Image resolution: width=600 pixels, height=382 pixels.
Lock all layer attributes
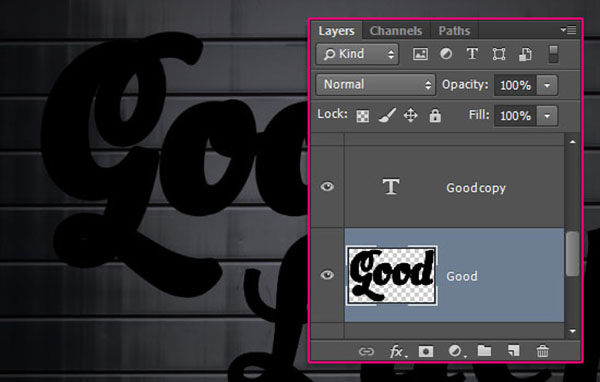click(435, 115)
